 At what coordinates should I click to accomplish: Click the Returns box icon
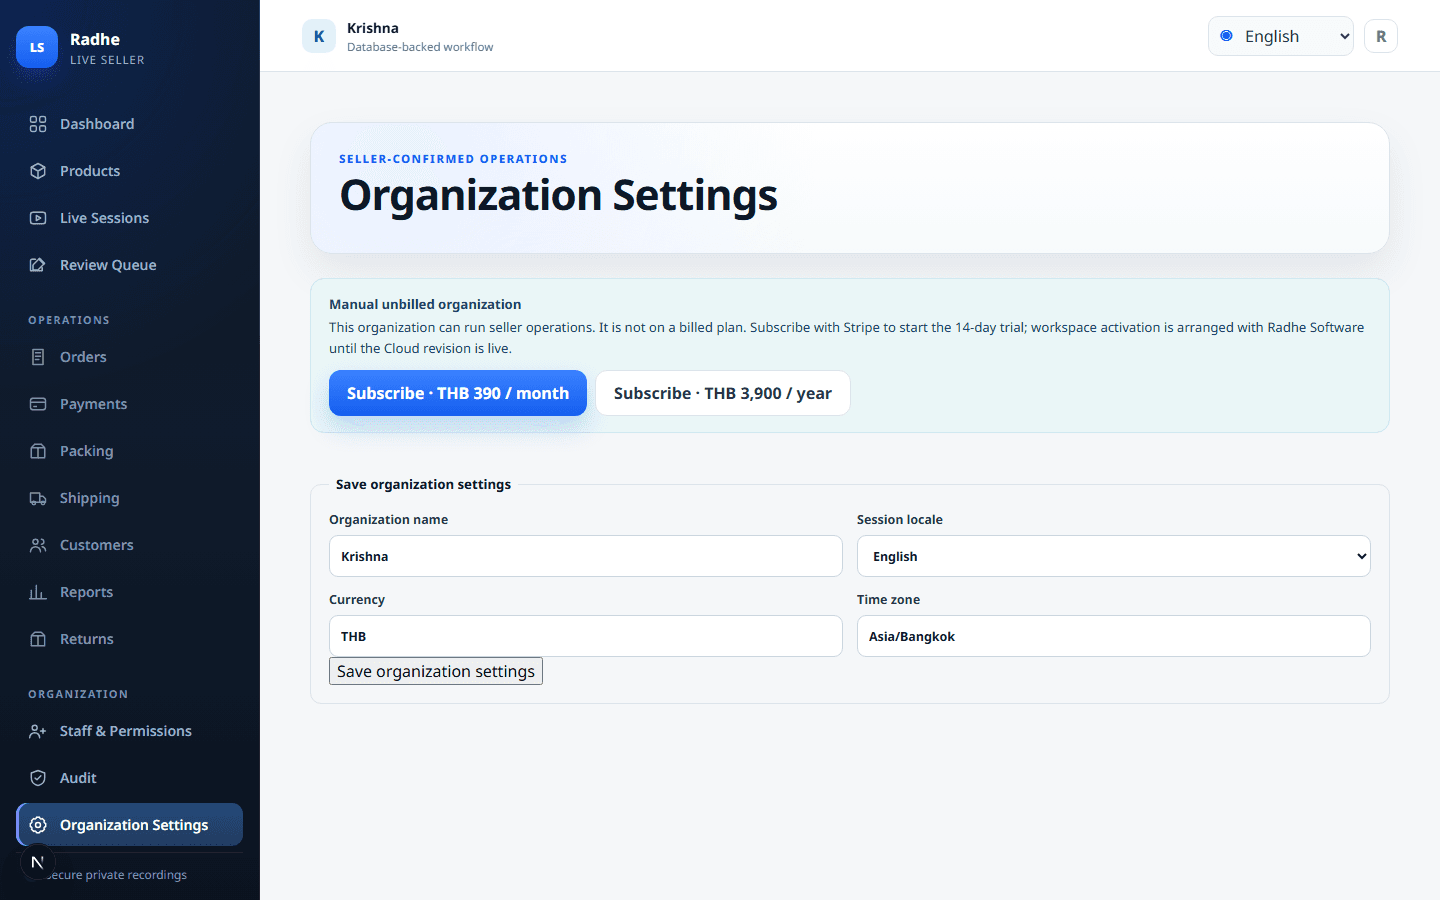38,639
